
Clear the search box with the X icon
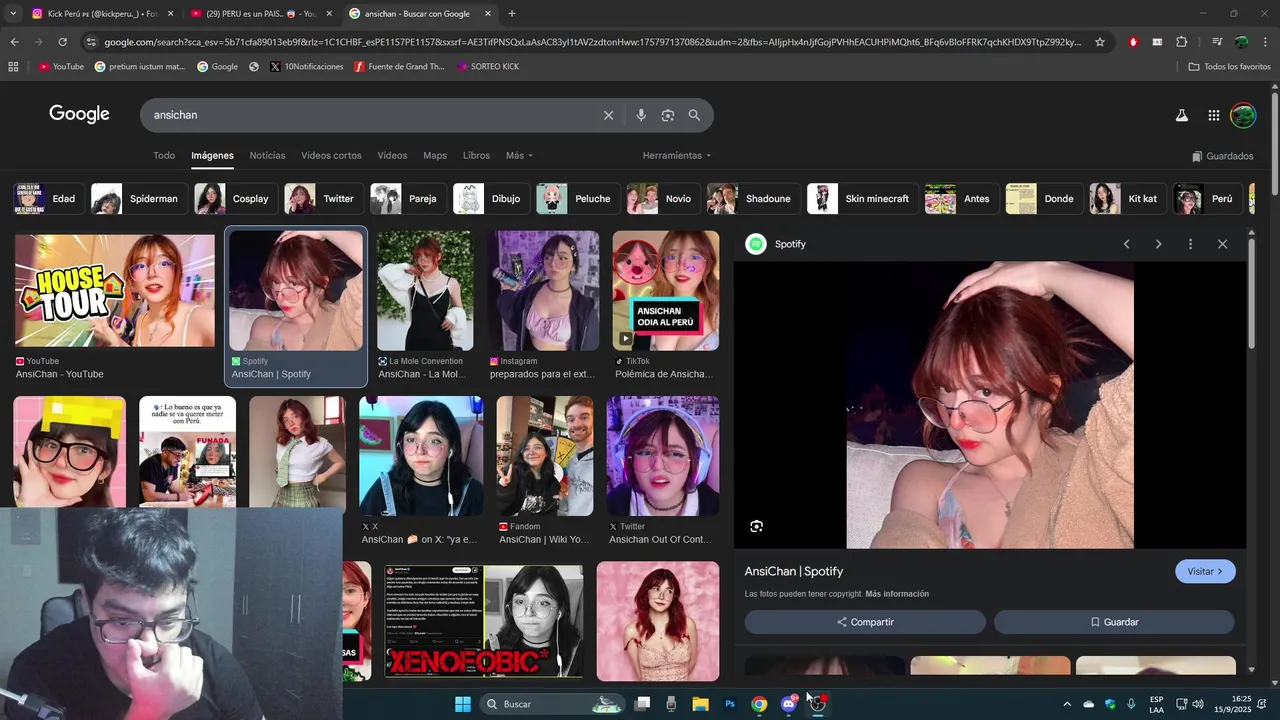[608, 115]
